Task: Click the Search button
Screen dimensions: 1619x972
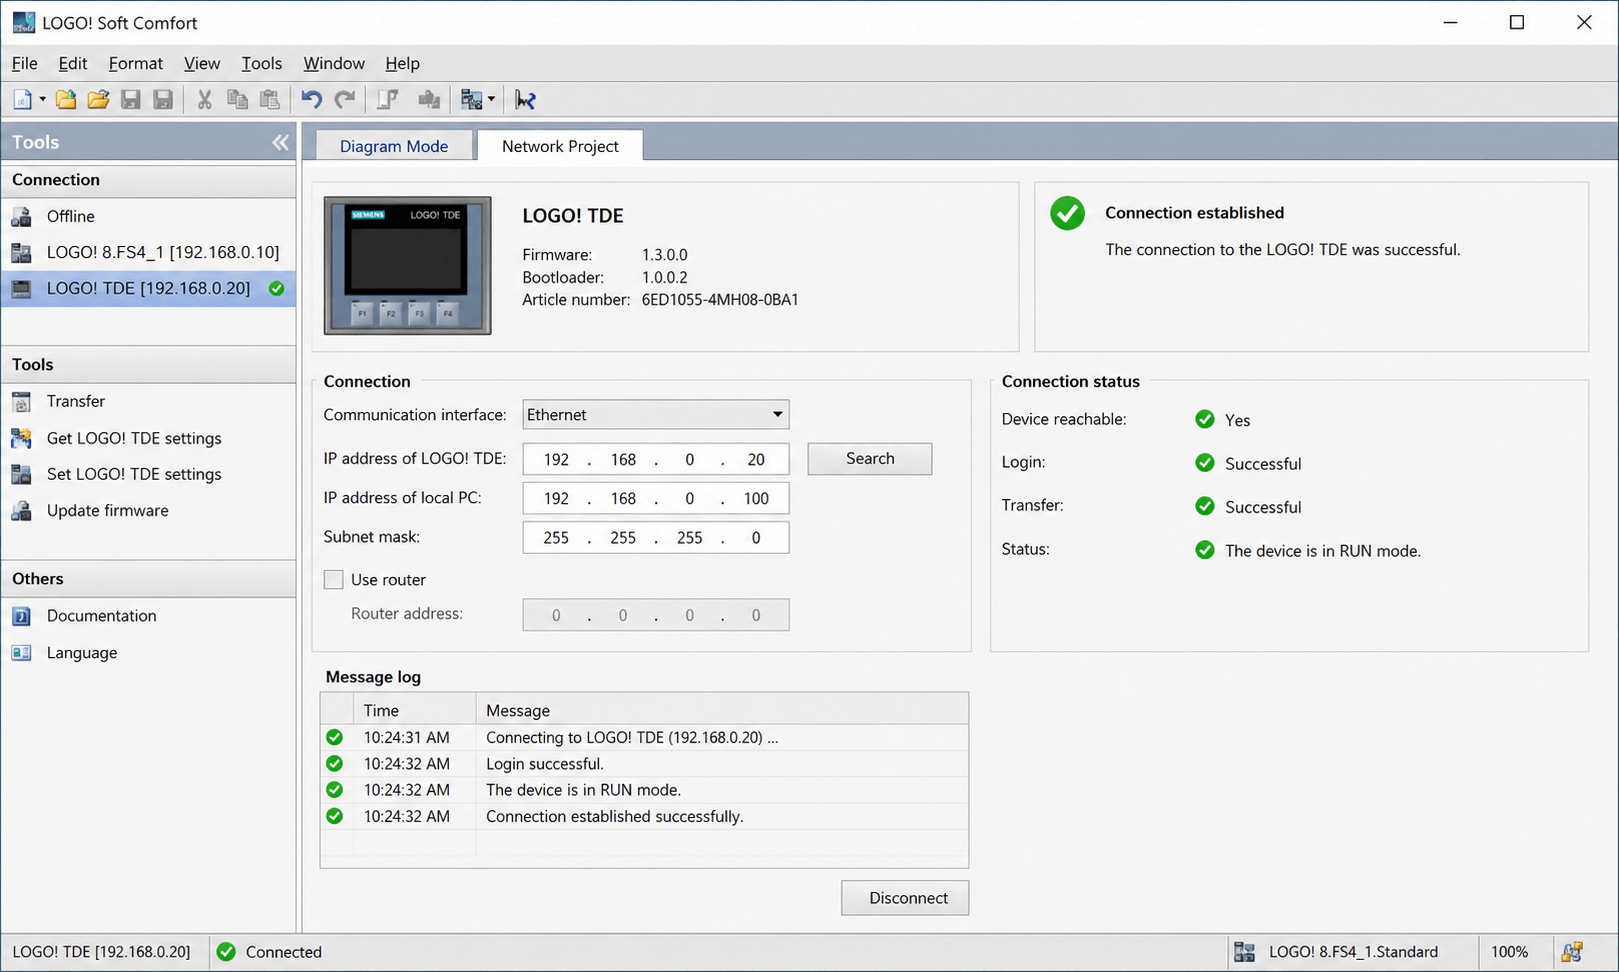Action: (870, 459)
